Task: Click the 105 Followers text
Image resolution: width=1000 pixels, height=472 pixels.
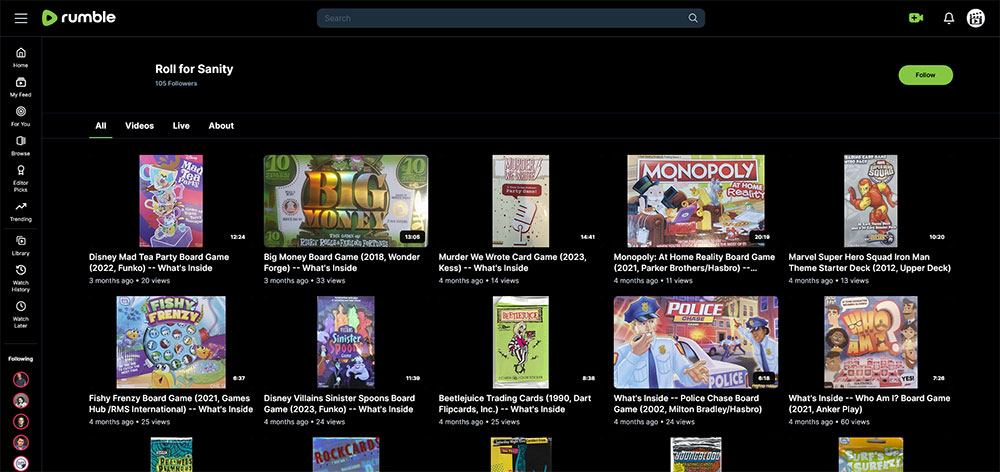Action: click(176, 84)
